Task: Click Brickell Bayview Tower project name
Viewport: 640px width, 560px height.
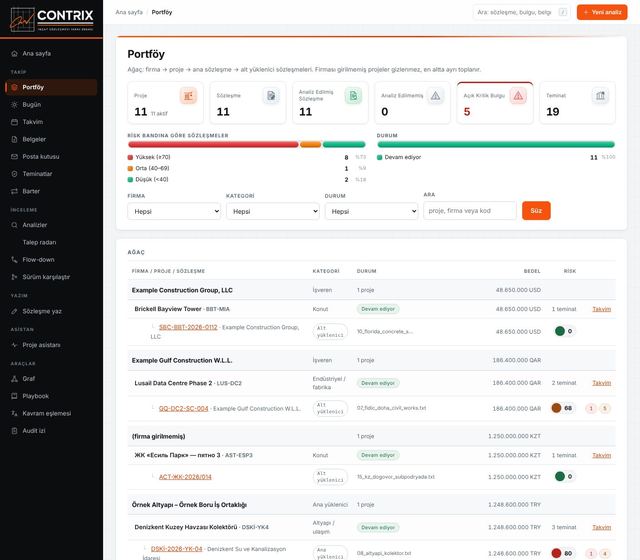Action: (168, 309)
